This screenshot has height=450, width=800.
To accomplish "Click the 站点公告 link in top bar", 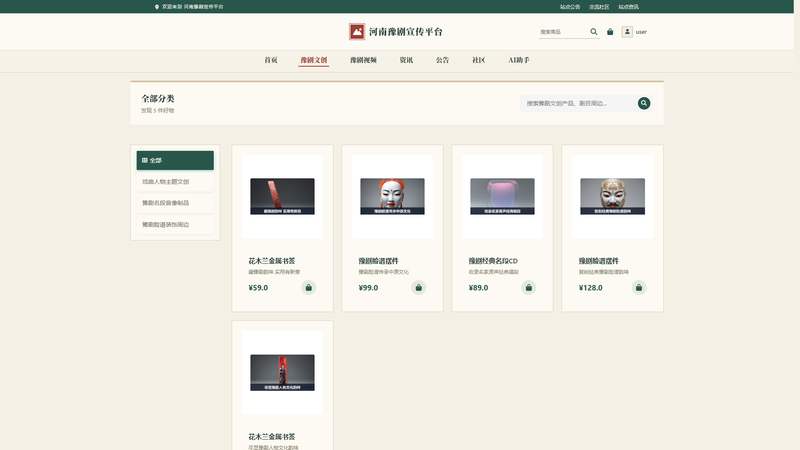I will (570, 7).
